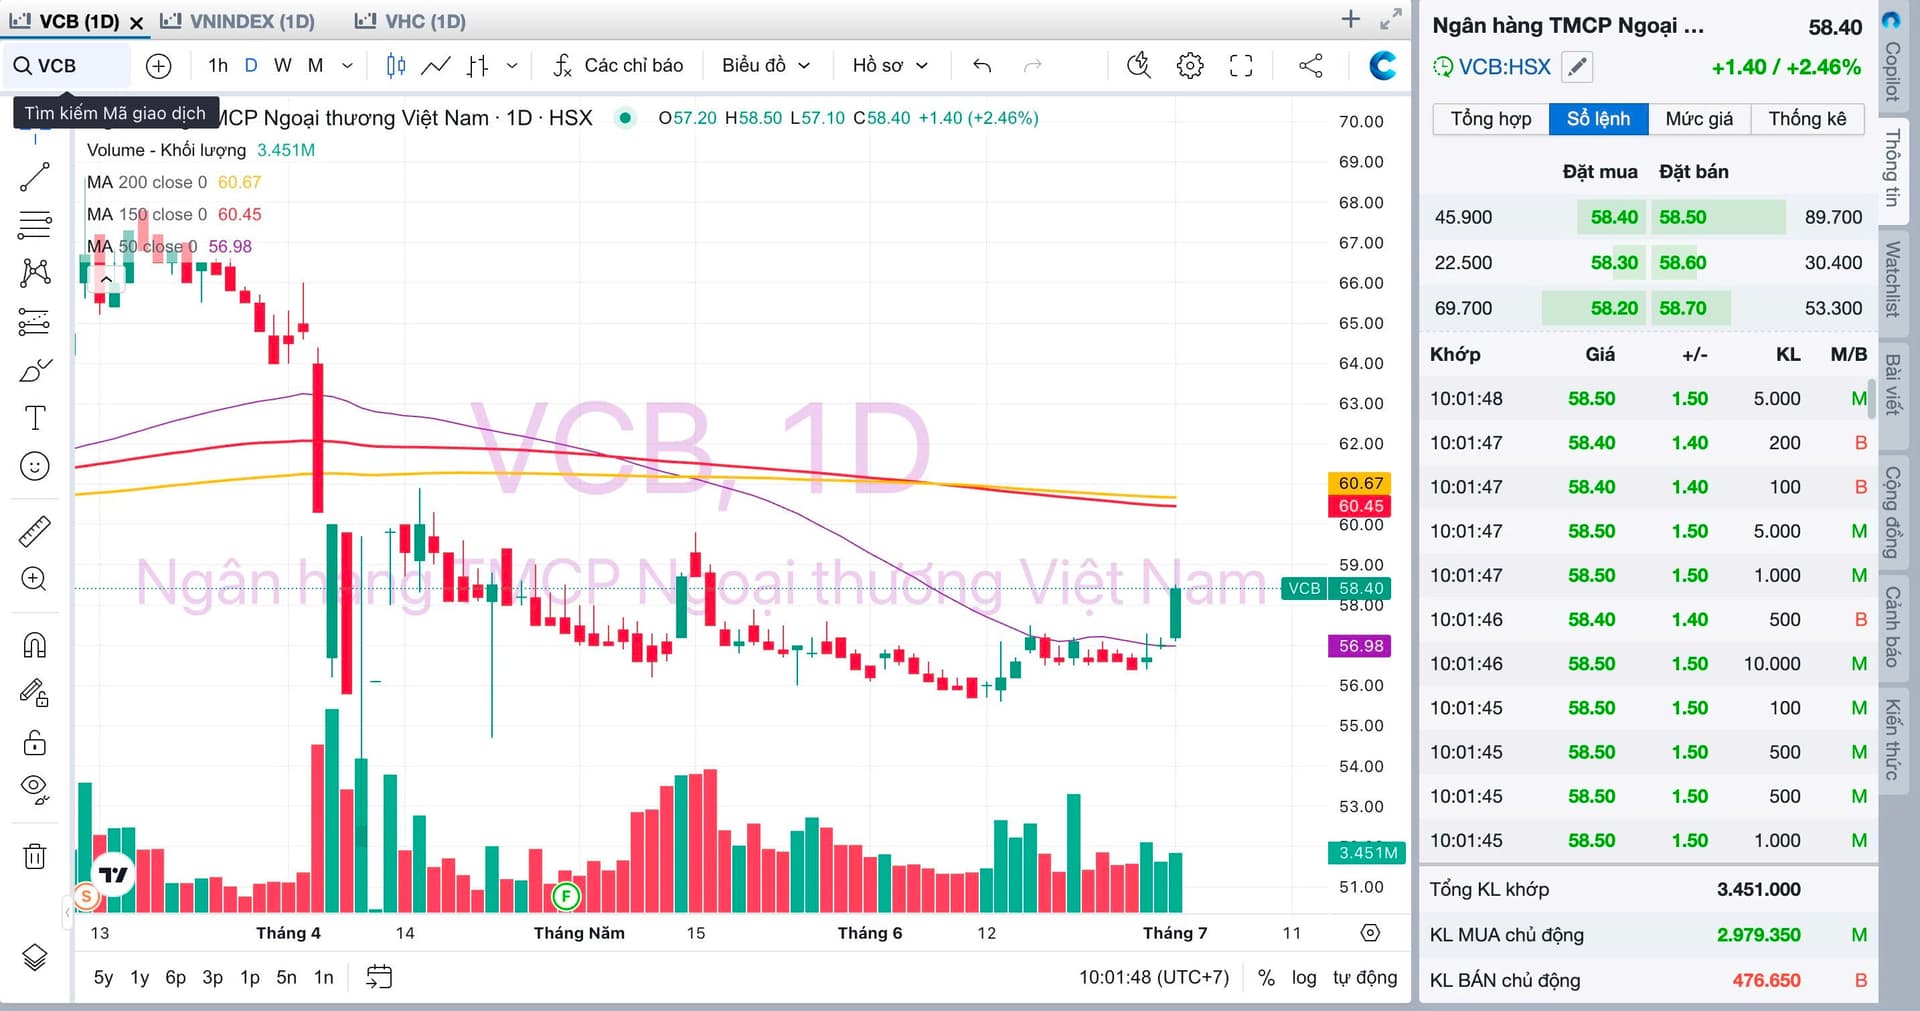Open the quick search icon
1920x1011 pixels.
[x=1139, y=66]
